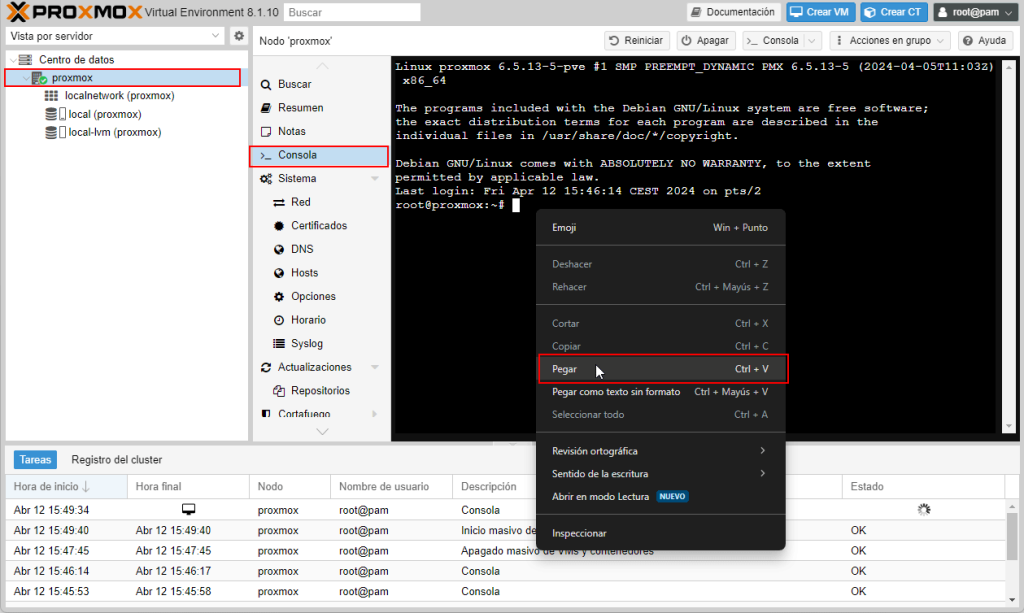Click the console scrollbar up arrow
The height and width of the screenshot is (613, 1024).
[x=1009, y=67]
